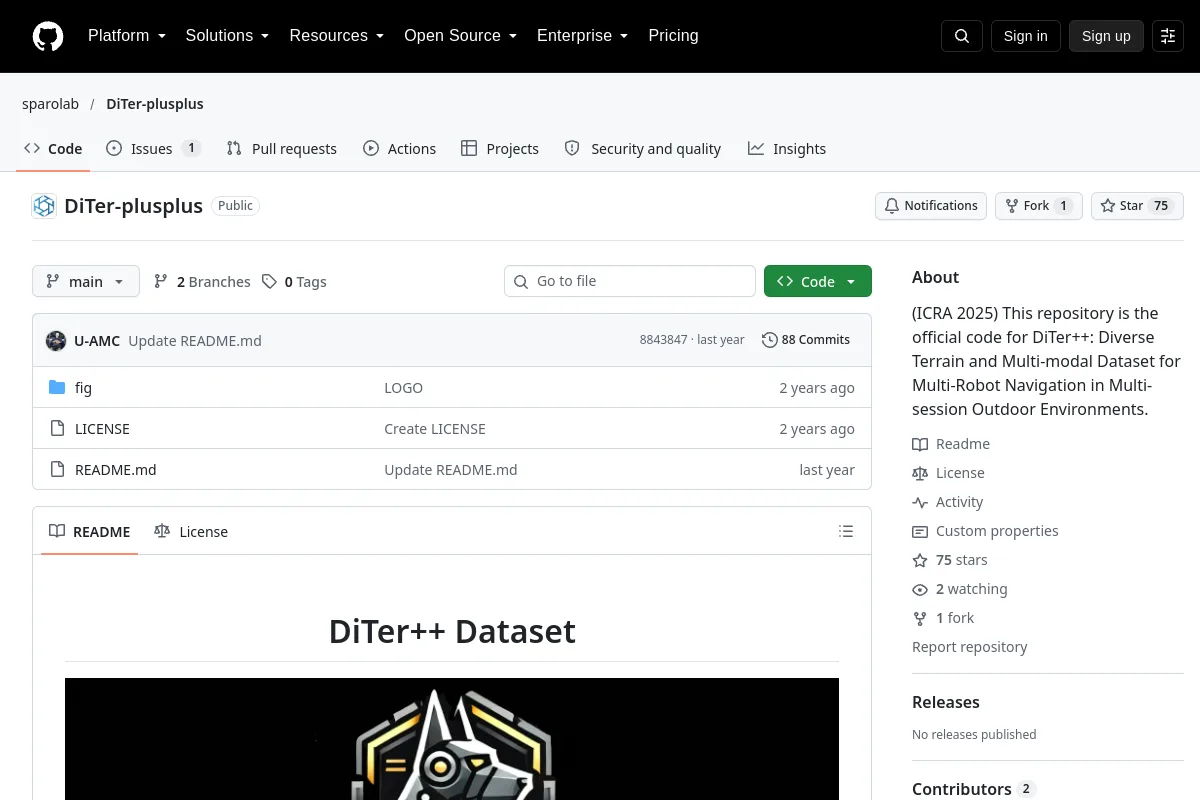The height and width of the screenshot is (800, 1200).
Task: Open the Security and quality tab
Action: point(643,149)
